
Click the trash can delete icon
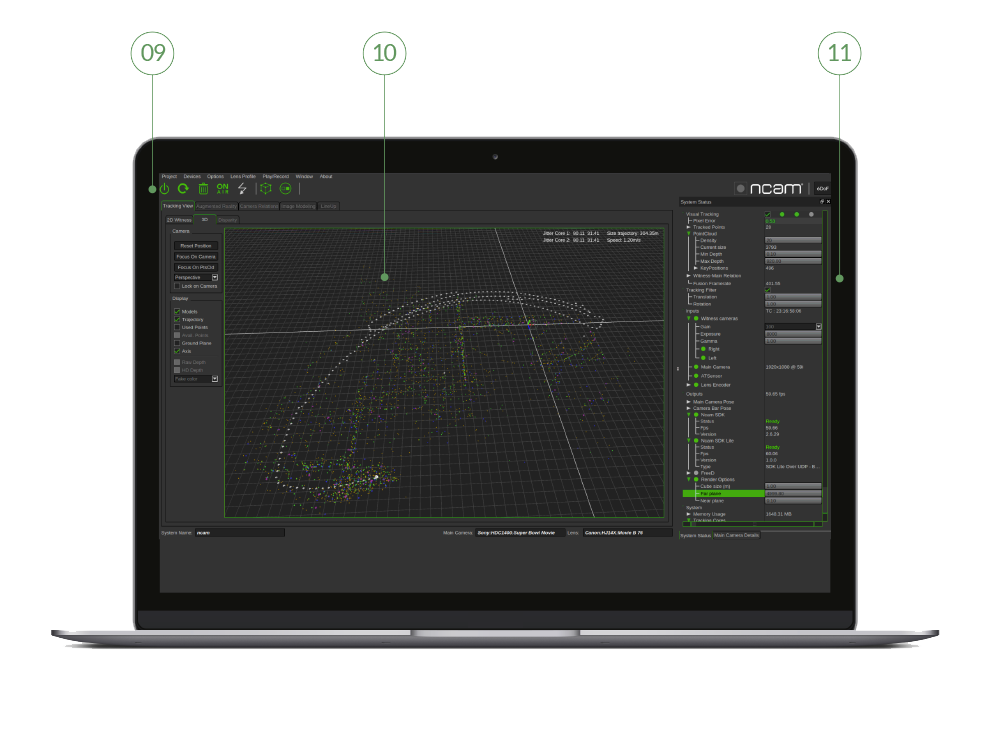203,188
